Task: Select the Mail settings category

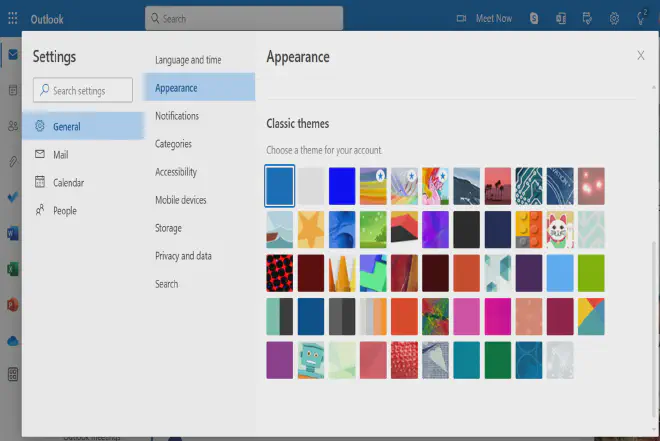Action: (83, 154)
